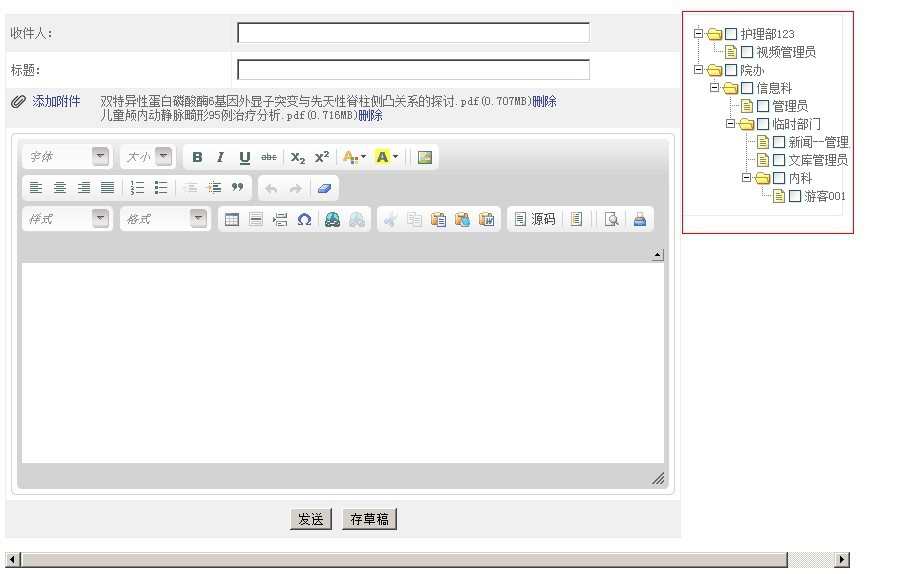Insert a page break
Image resolution: width=904 pixels, height=574 pixels.
[280, 219]
